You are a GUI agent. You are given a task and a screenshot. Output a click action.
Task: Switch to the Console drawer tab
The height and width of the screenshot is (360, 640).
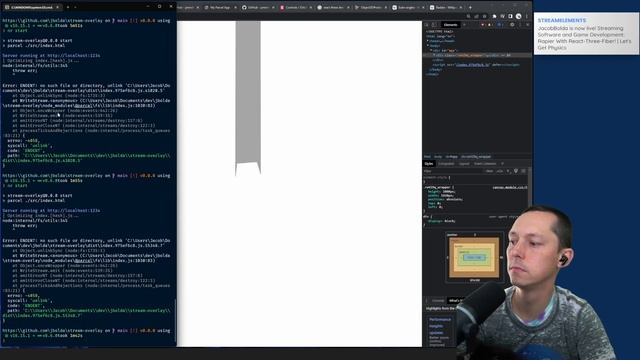pos(438,301)
